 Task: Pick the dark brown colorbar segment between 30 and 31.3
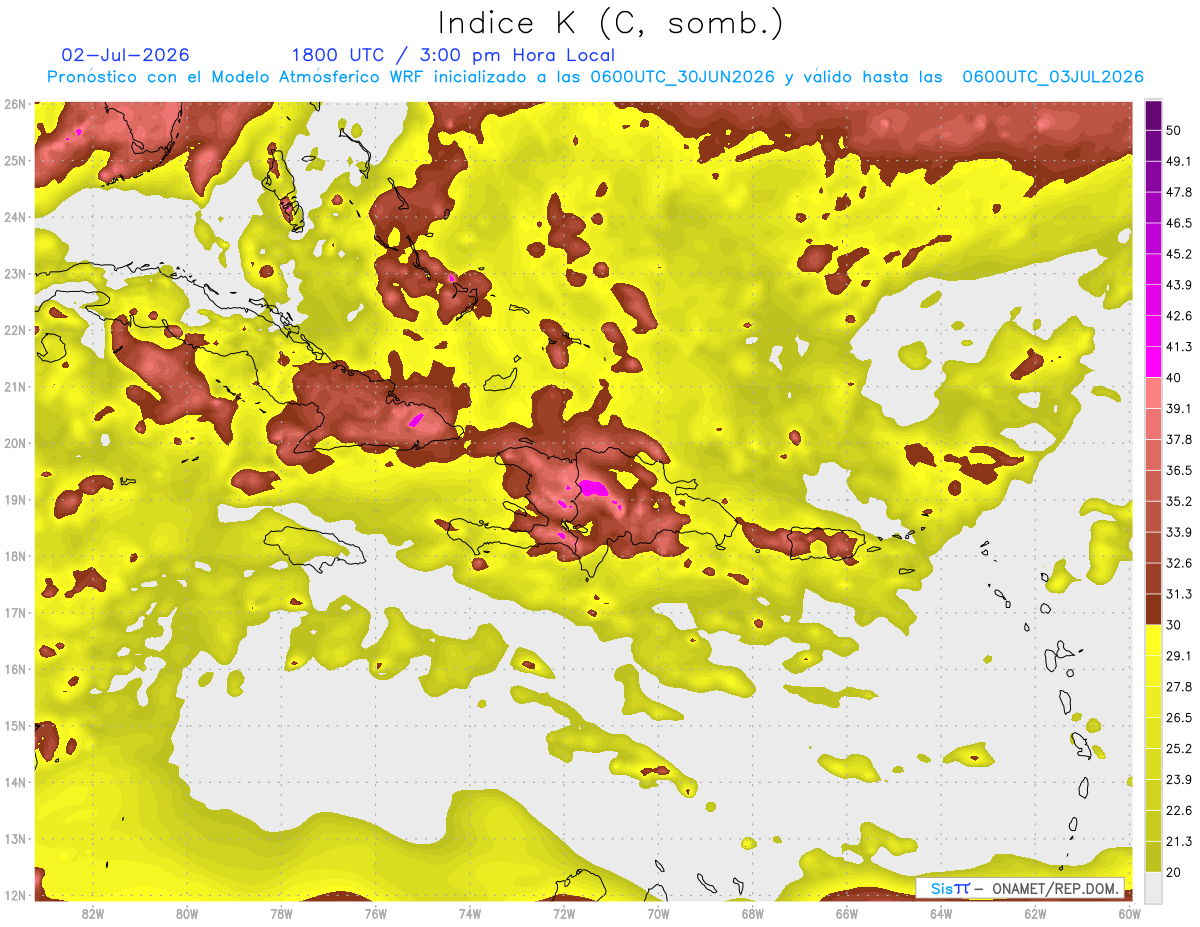click(x=1153, y=609)
